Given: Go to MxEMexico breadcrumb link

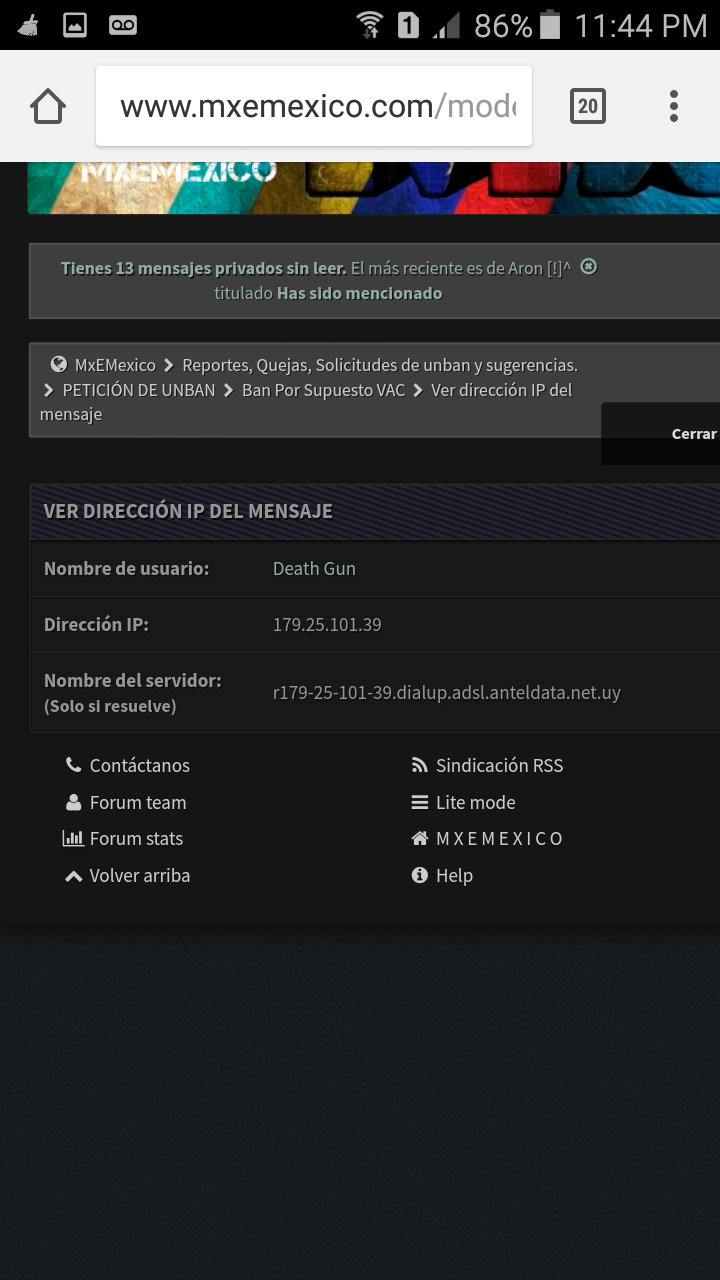Looking at the screenshot, I should (115, 365).
